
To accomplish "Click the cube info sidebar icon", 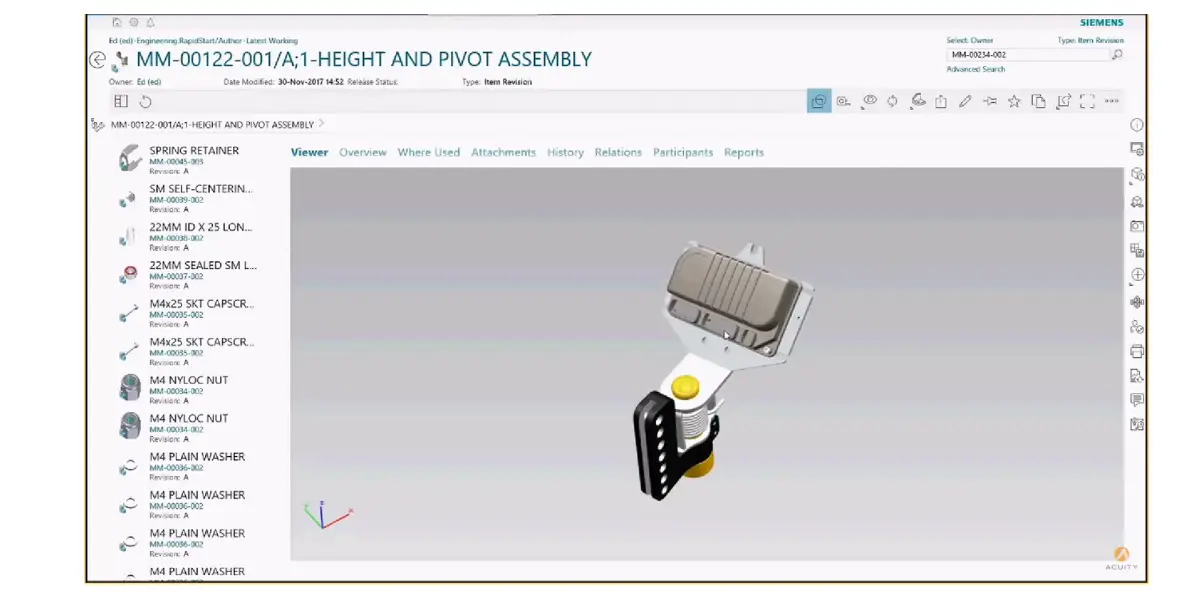I will [1137, 174].
